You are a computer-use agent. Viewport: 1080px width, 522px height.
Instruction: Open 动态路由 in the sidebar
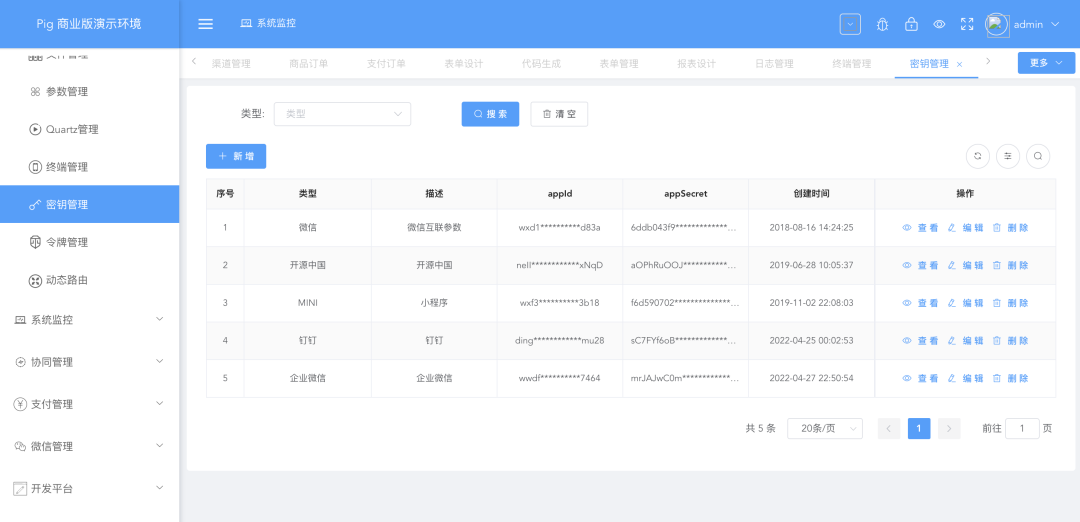click(90, 280)
